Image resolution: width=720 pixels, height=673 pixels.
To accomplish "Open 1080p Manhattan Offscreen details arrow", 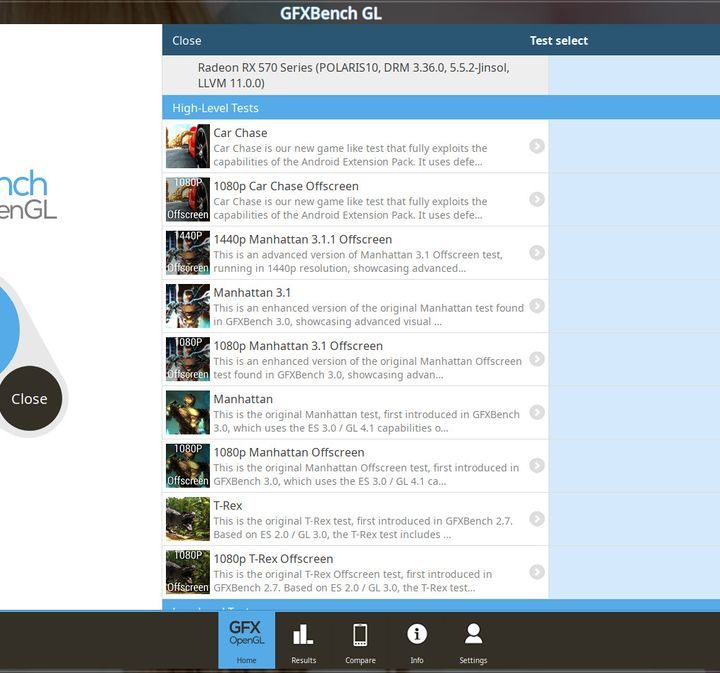I will click(537, 465).
